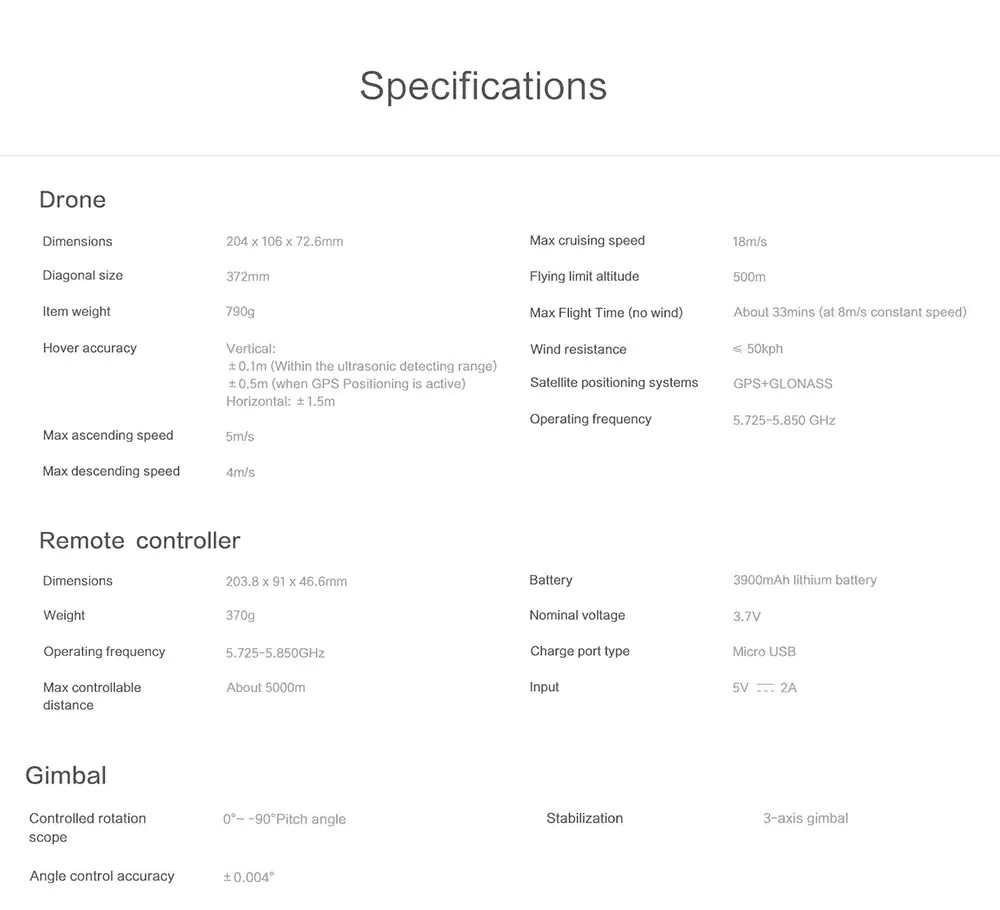
Task: Click the Diagonal size label
Action: pyautogui.click(x=83, y=276)
